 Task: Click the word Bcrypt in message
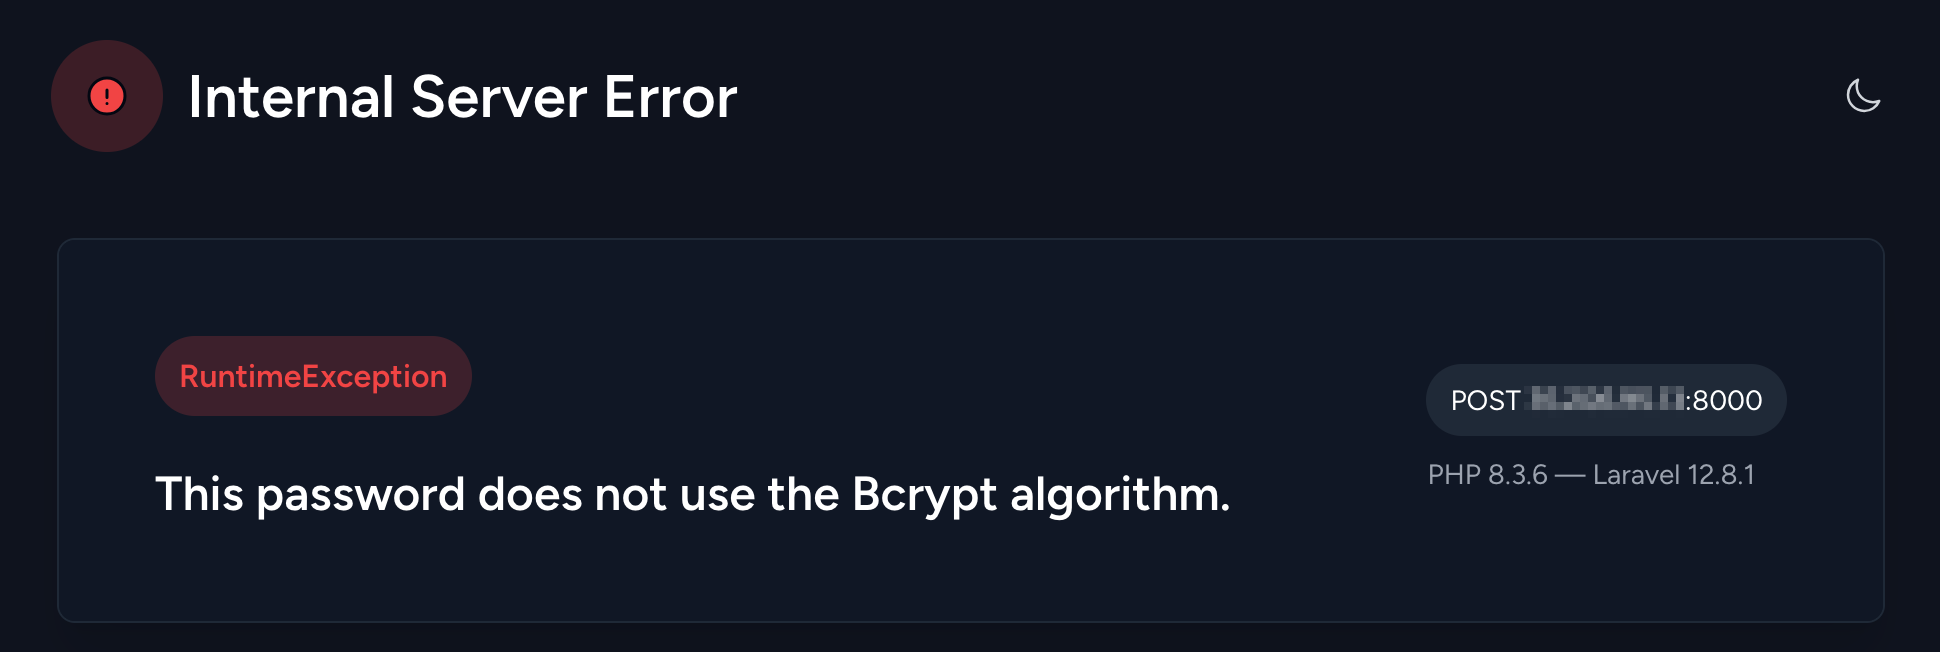point(924,494)
